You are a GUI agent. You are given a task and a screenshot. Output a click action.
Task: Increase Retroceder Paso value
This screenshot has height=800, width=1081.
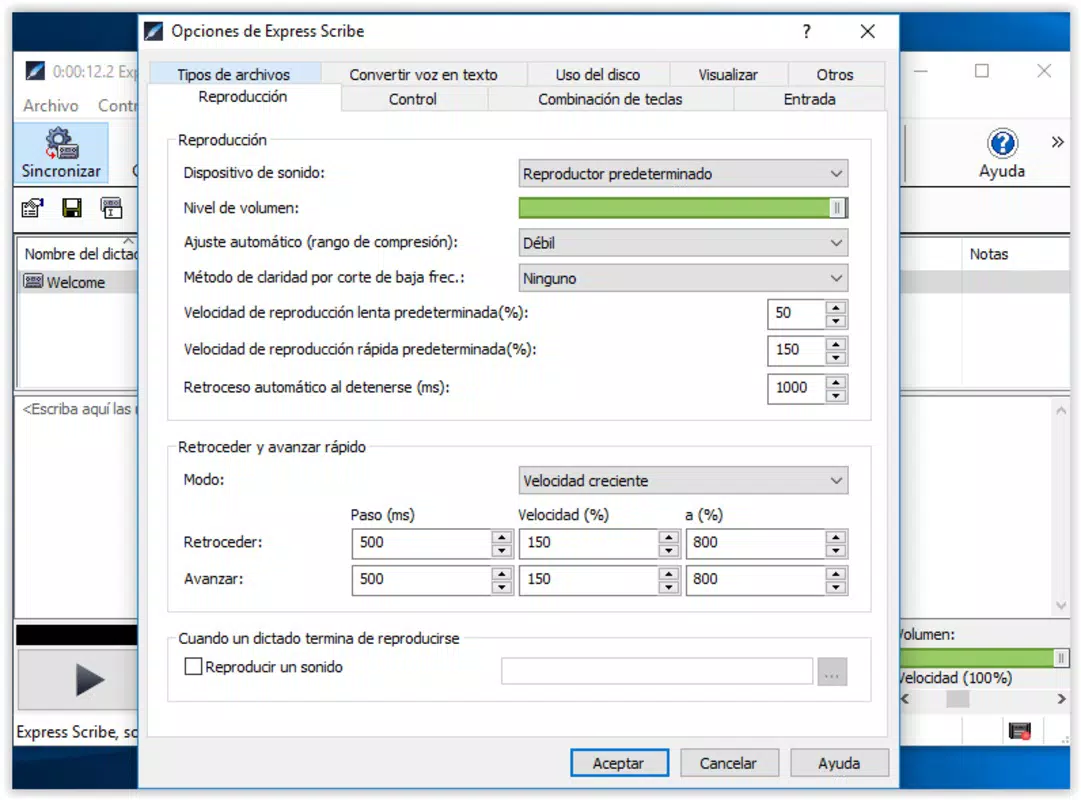click(x=502, y=537)
